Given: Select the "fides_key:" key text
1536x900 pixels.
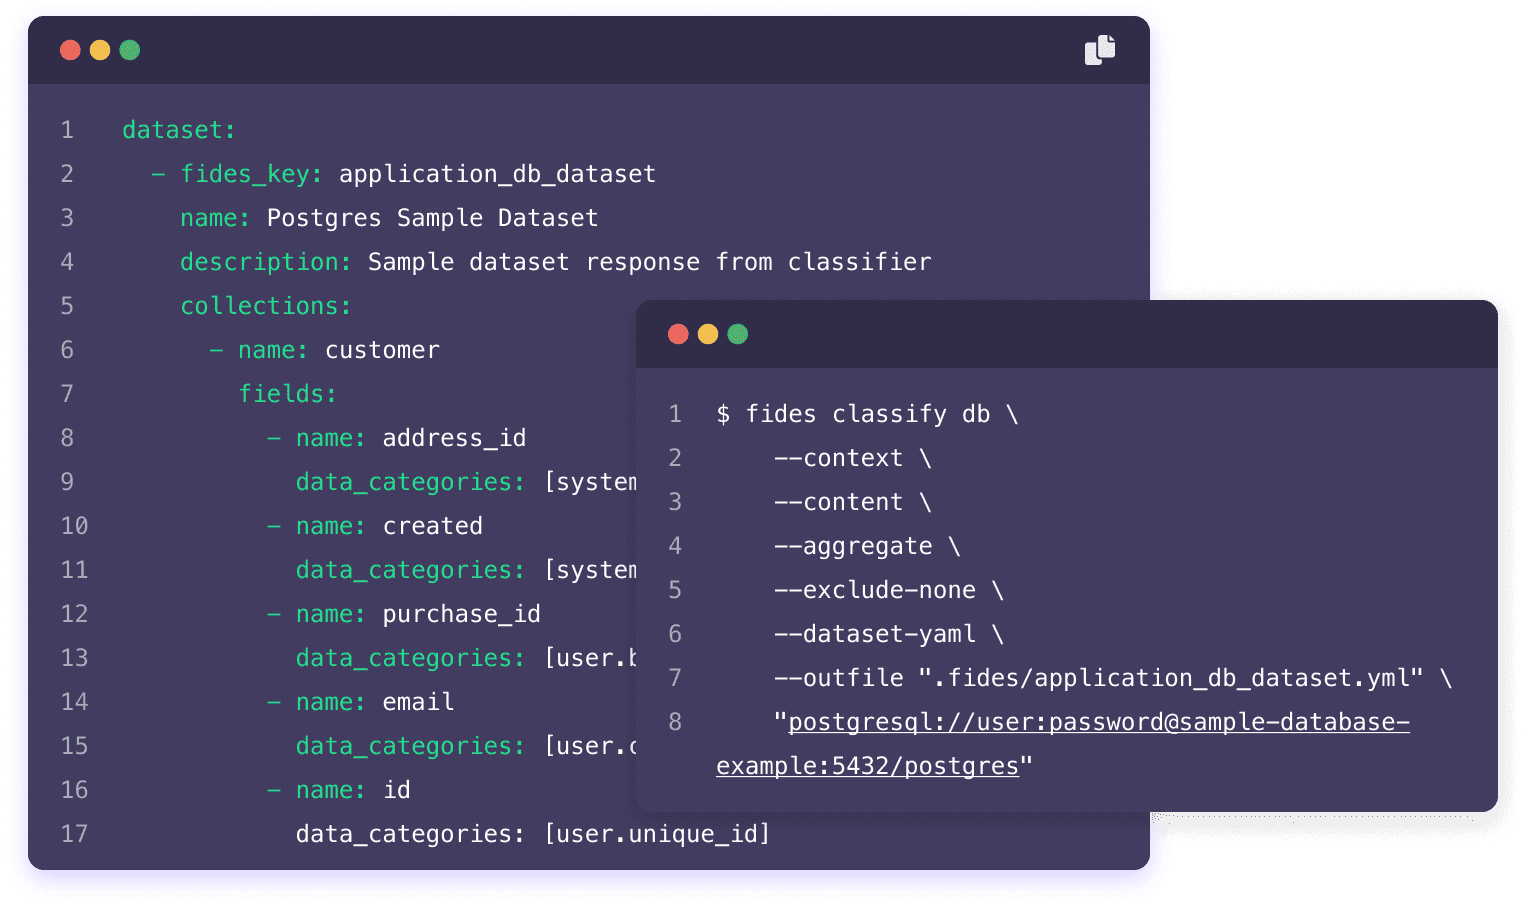Looking at the screenshot, I should [251, 174].
